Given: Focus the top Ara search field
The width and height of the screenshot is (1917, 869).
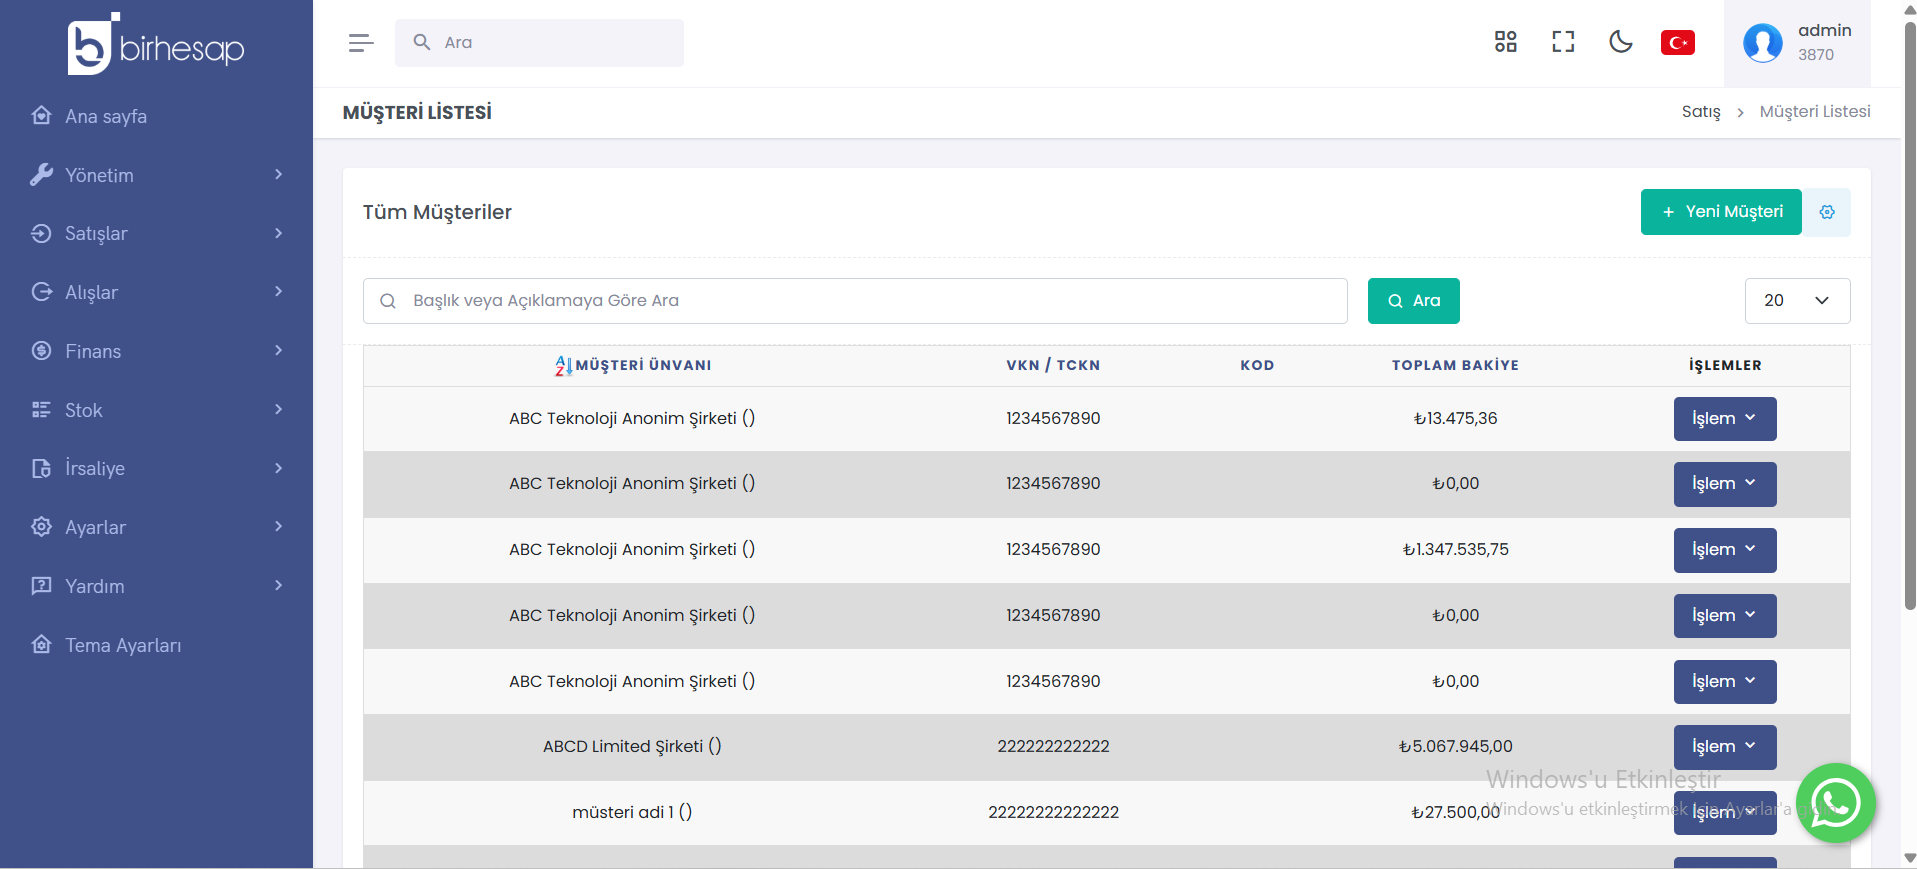Looking at the screenshot, I should coord(539,43).
